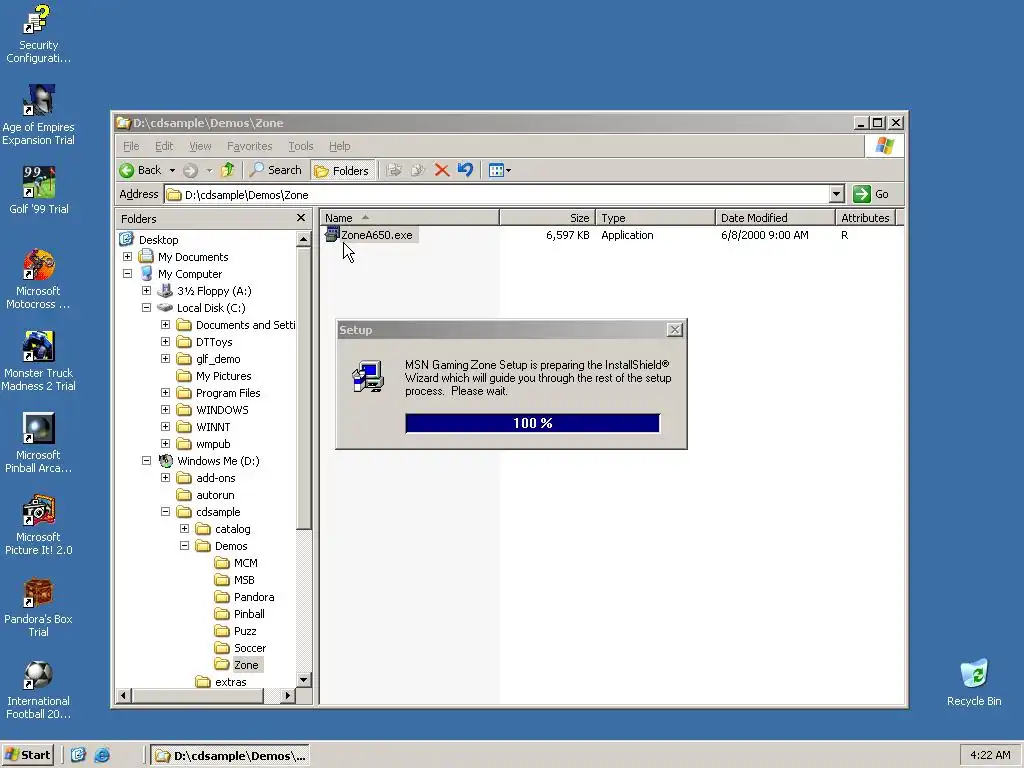Sort by the Date Modified column header
The image size is (1024, 768).
tap(776, 217)
